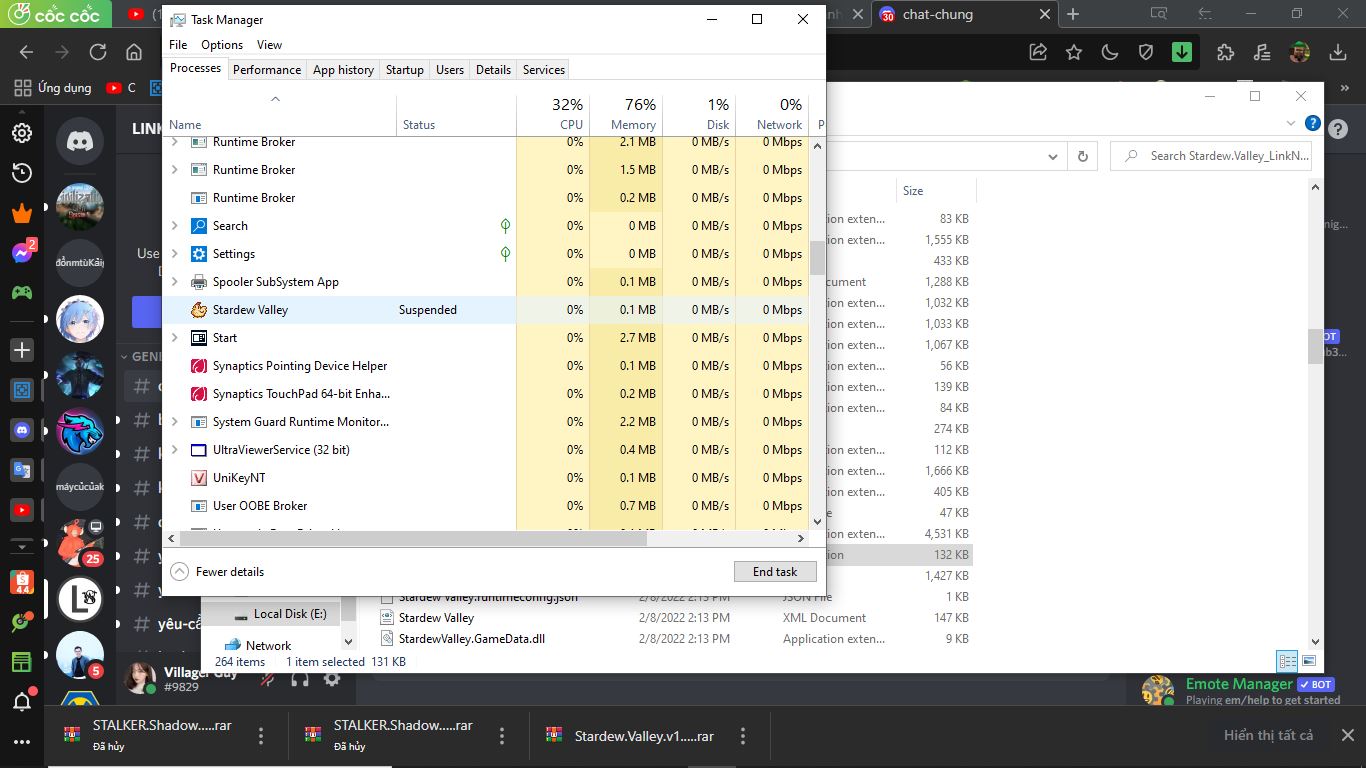This screenshot has height=768, width=1366.
Task: Click the Messenger icon in browser sidebar
Action: [22, 253]
